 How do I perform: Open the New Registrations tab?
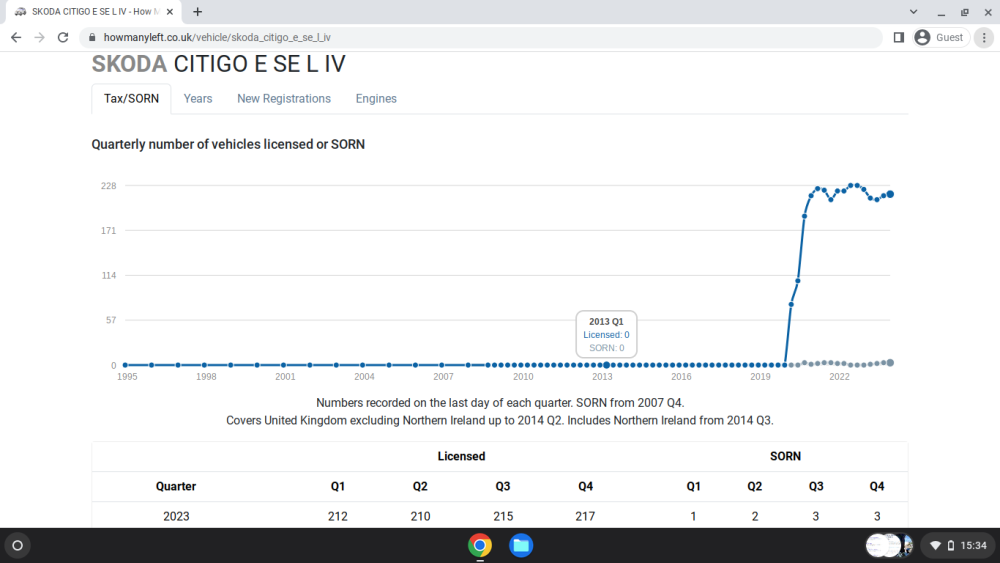284,99
